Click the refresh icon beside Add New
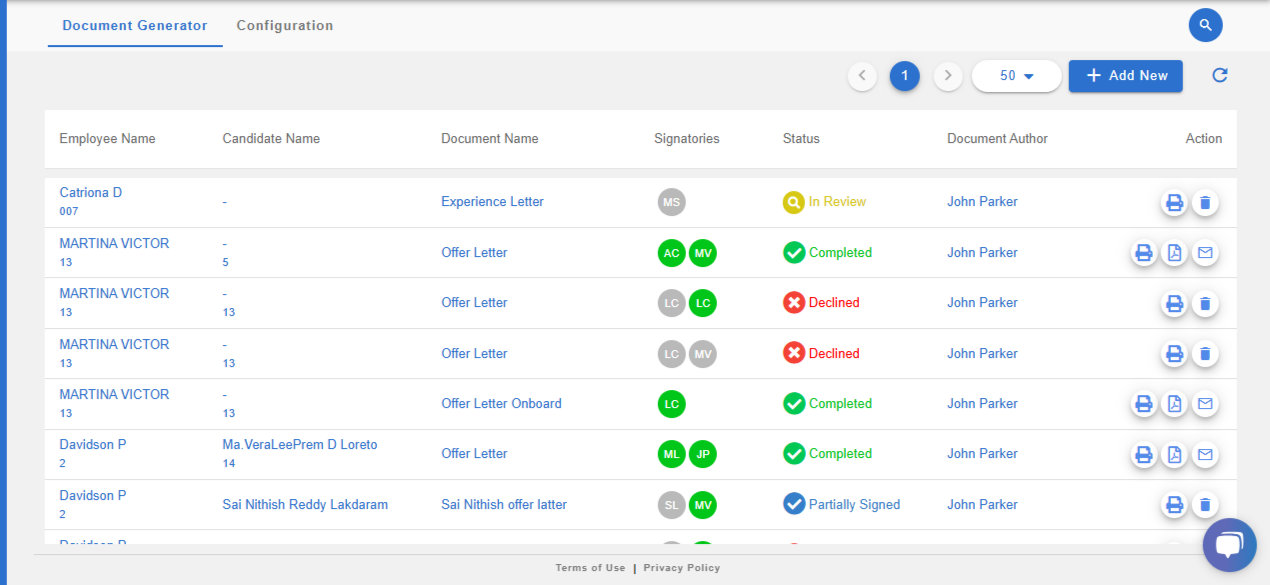Image resolution: width=1270 pixels, height=585 pixels. (1219, 76)
